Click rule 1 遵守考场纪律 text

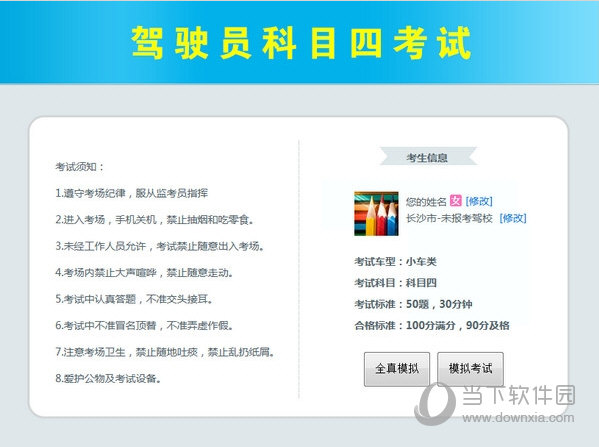pos(132,193)
